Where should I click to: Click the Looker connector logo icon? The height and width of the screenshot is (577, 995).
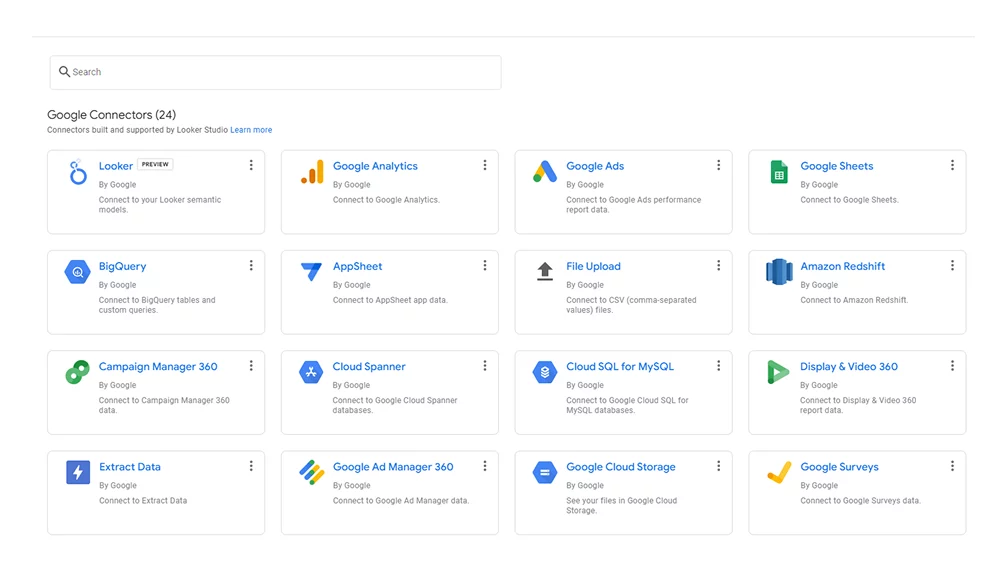pyautogui.click(x=77, y=172)
